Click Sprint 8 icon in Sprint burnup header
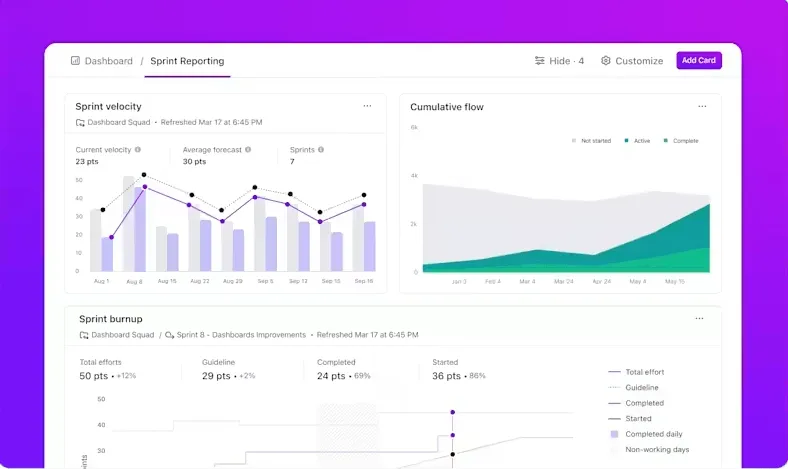788x469 pixels. click(x=169, y=335)
